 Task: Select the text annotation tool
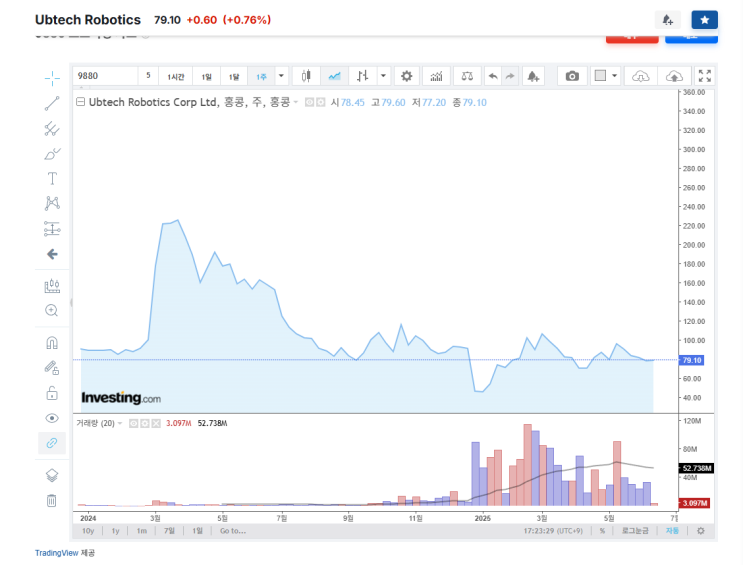pyautogui.click(x=52, y=179)
